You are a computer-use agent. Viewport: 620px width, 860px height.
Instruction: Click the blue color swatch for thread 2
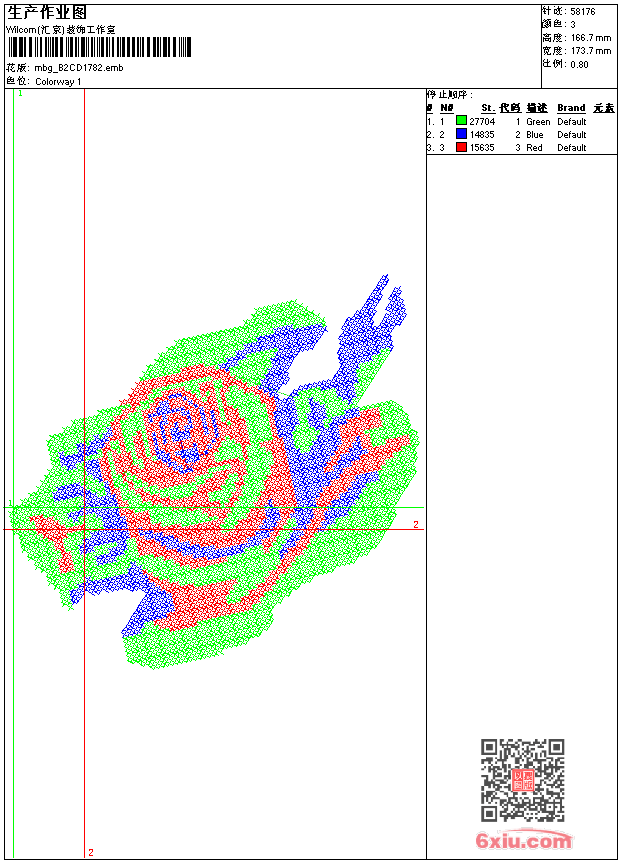461,134
